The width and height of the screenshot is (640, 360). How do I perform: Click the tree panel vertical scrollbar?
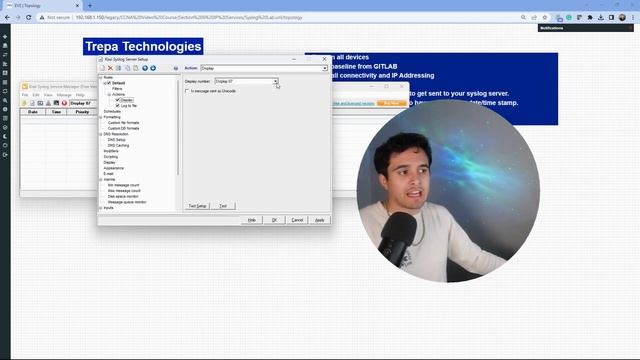(x=178, y=127)
